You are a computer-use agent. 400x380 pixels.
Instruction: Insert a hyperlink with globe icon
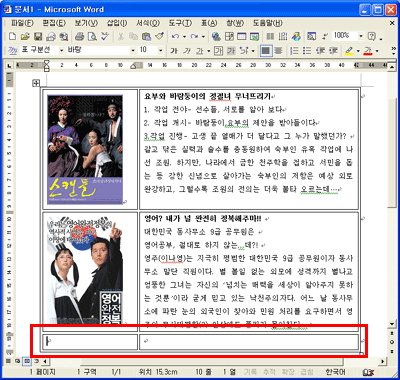tap(216, 36)
